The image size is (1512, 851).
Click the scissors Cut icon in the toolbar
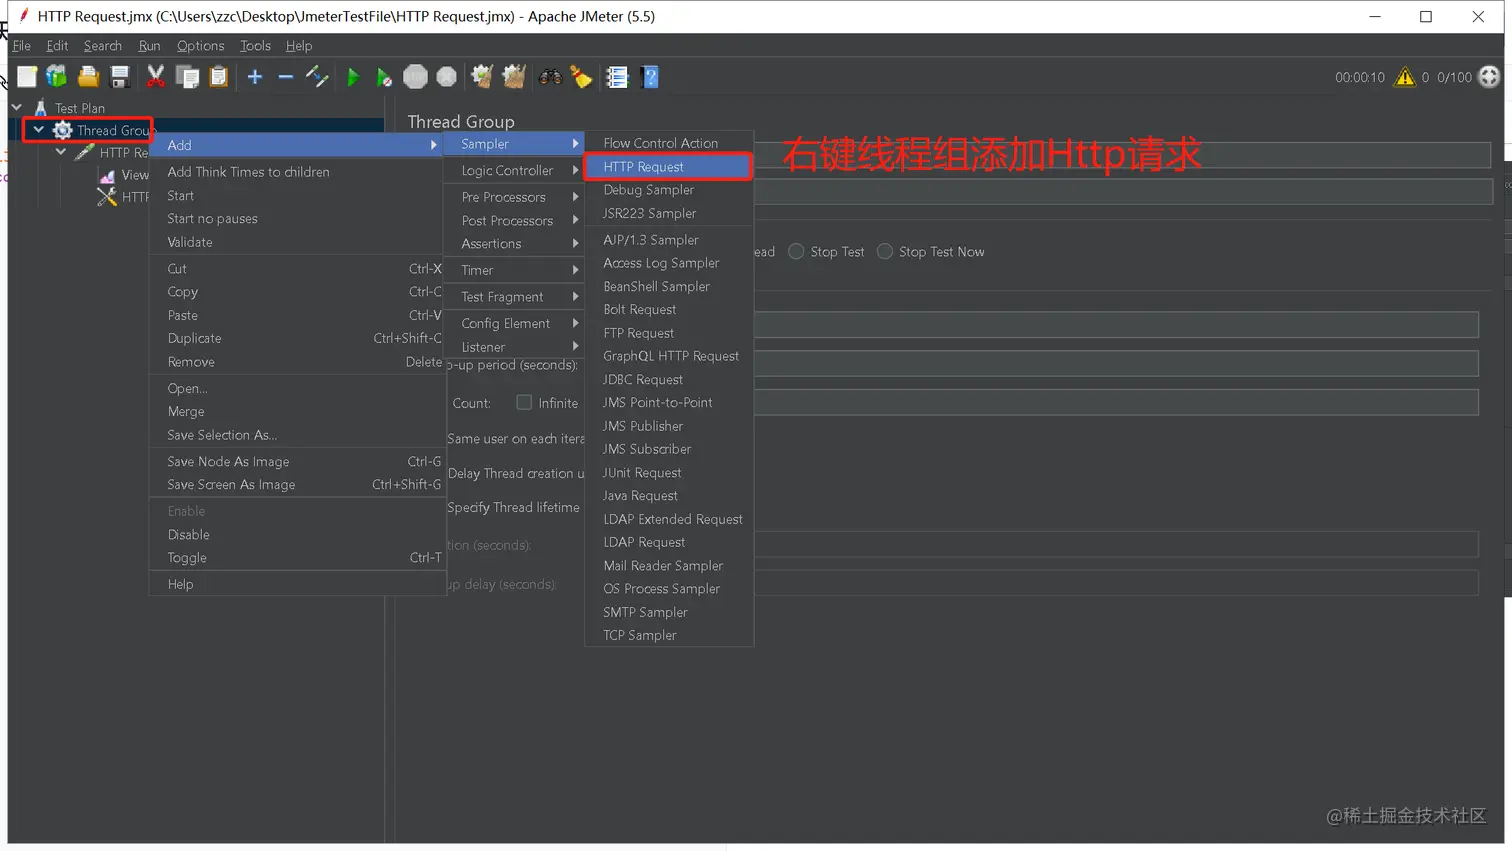[x=156, y=77]
